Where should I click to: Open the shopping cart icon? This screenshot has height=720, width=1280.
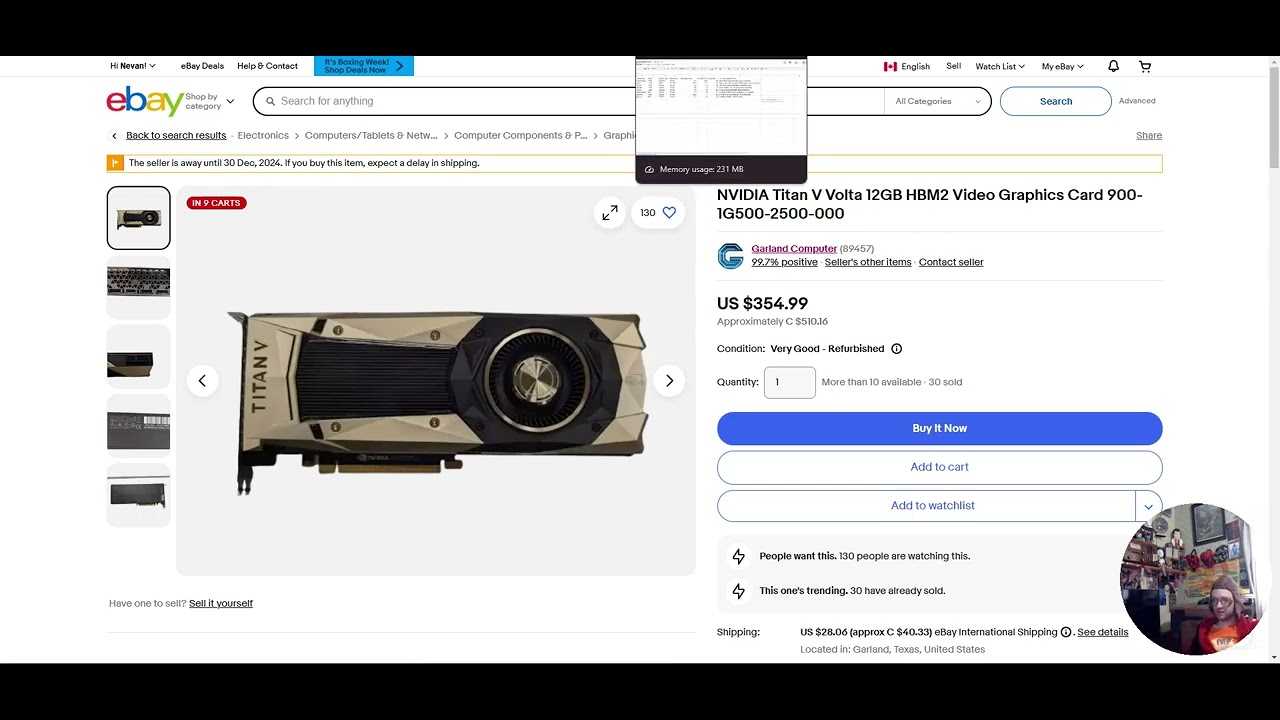coord(1145,66)
